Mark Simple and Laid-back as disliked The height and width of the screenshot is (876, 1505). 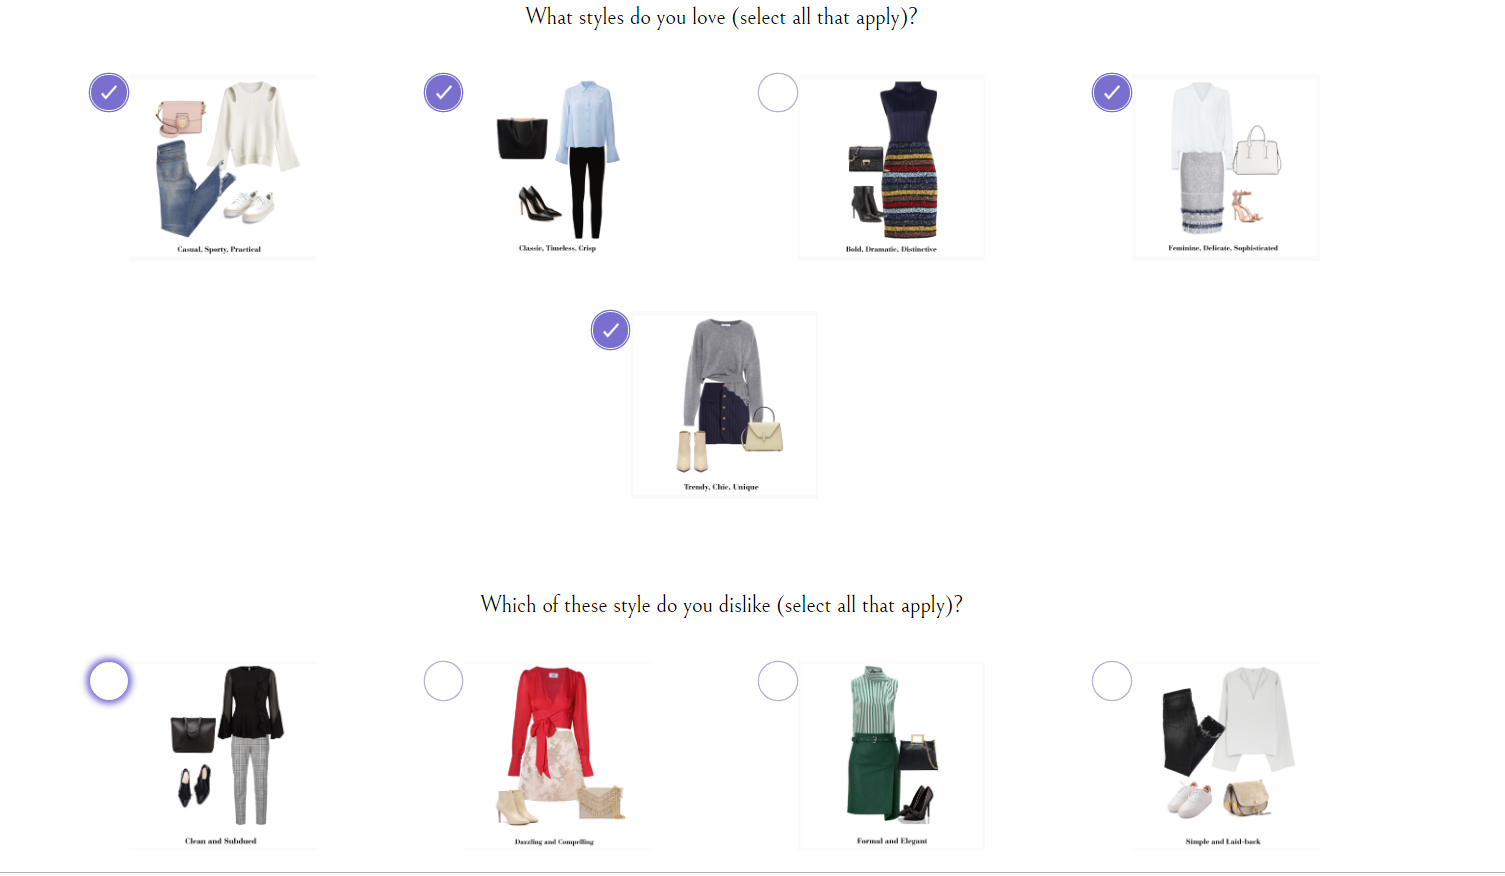tap(1112, 681)
